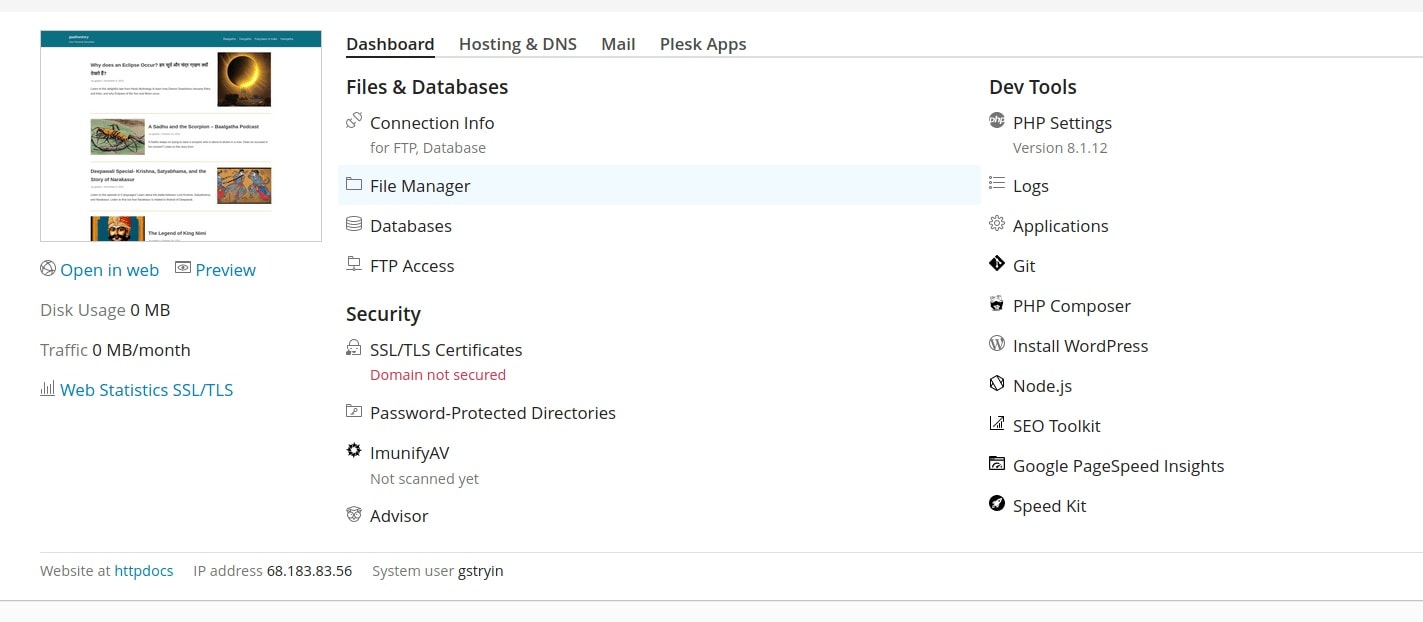Image resolution: width=1423 pixels, height=622 pixels.
Task: Click the Web Statistics bar chart icon
Action: tap(47, 388)
